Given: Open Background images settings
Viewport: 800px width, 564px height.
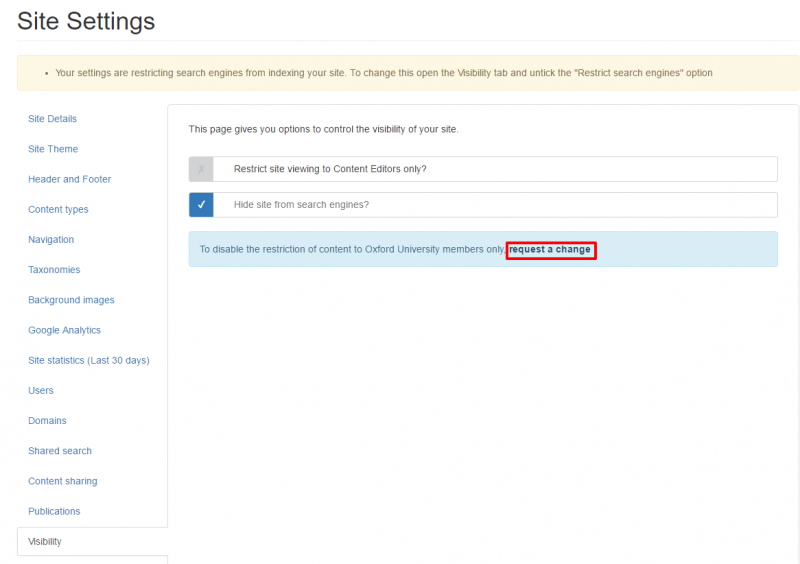Looking at the screenshot, I should click(71, 300).
